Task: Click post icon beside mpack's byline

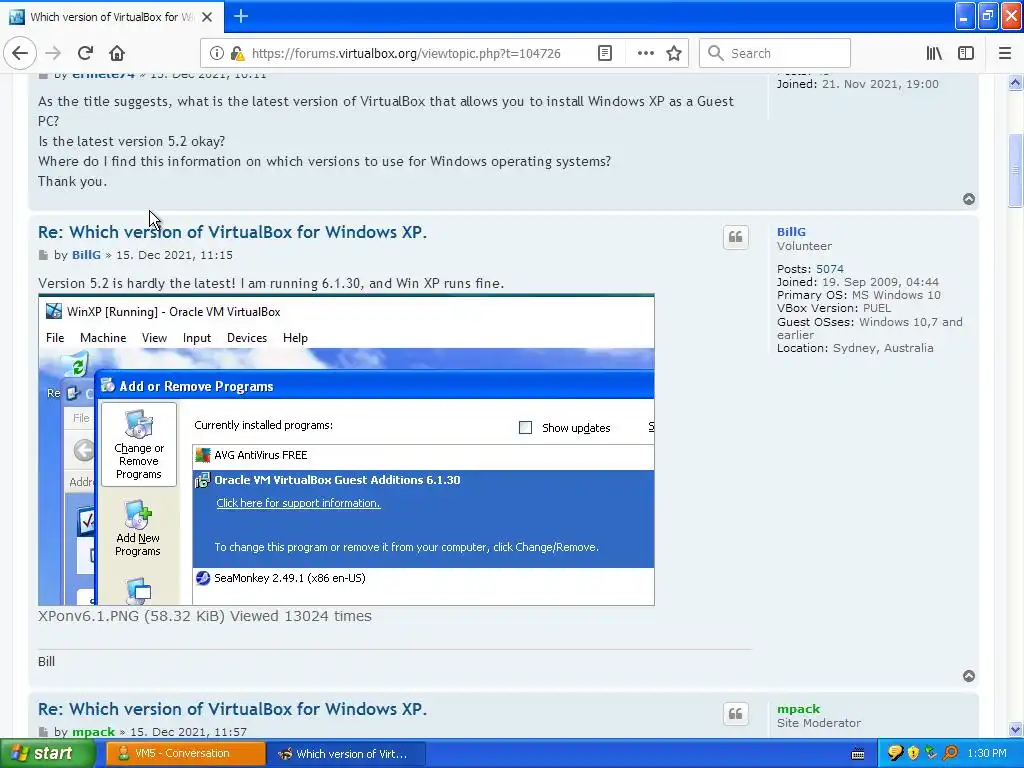Action: point(43,732)
